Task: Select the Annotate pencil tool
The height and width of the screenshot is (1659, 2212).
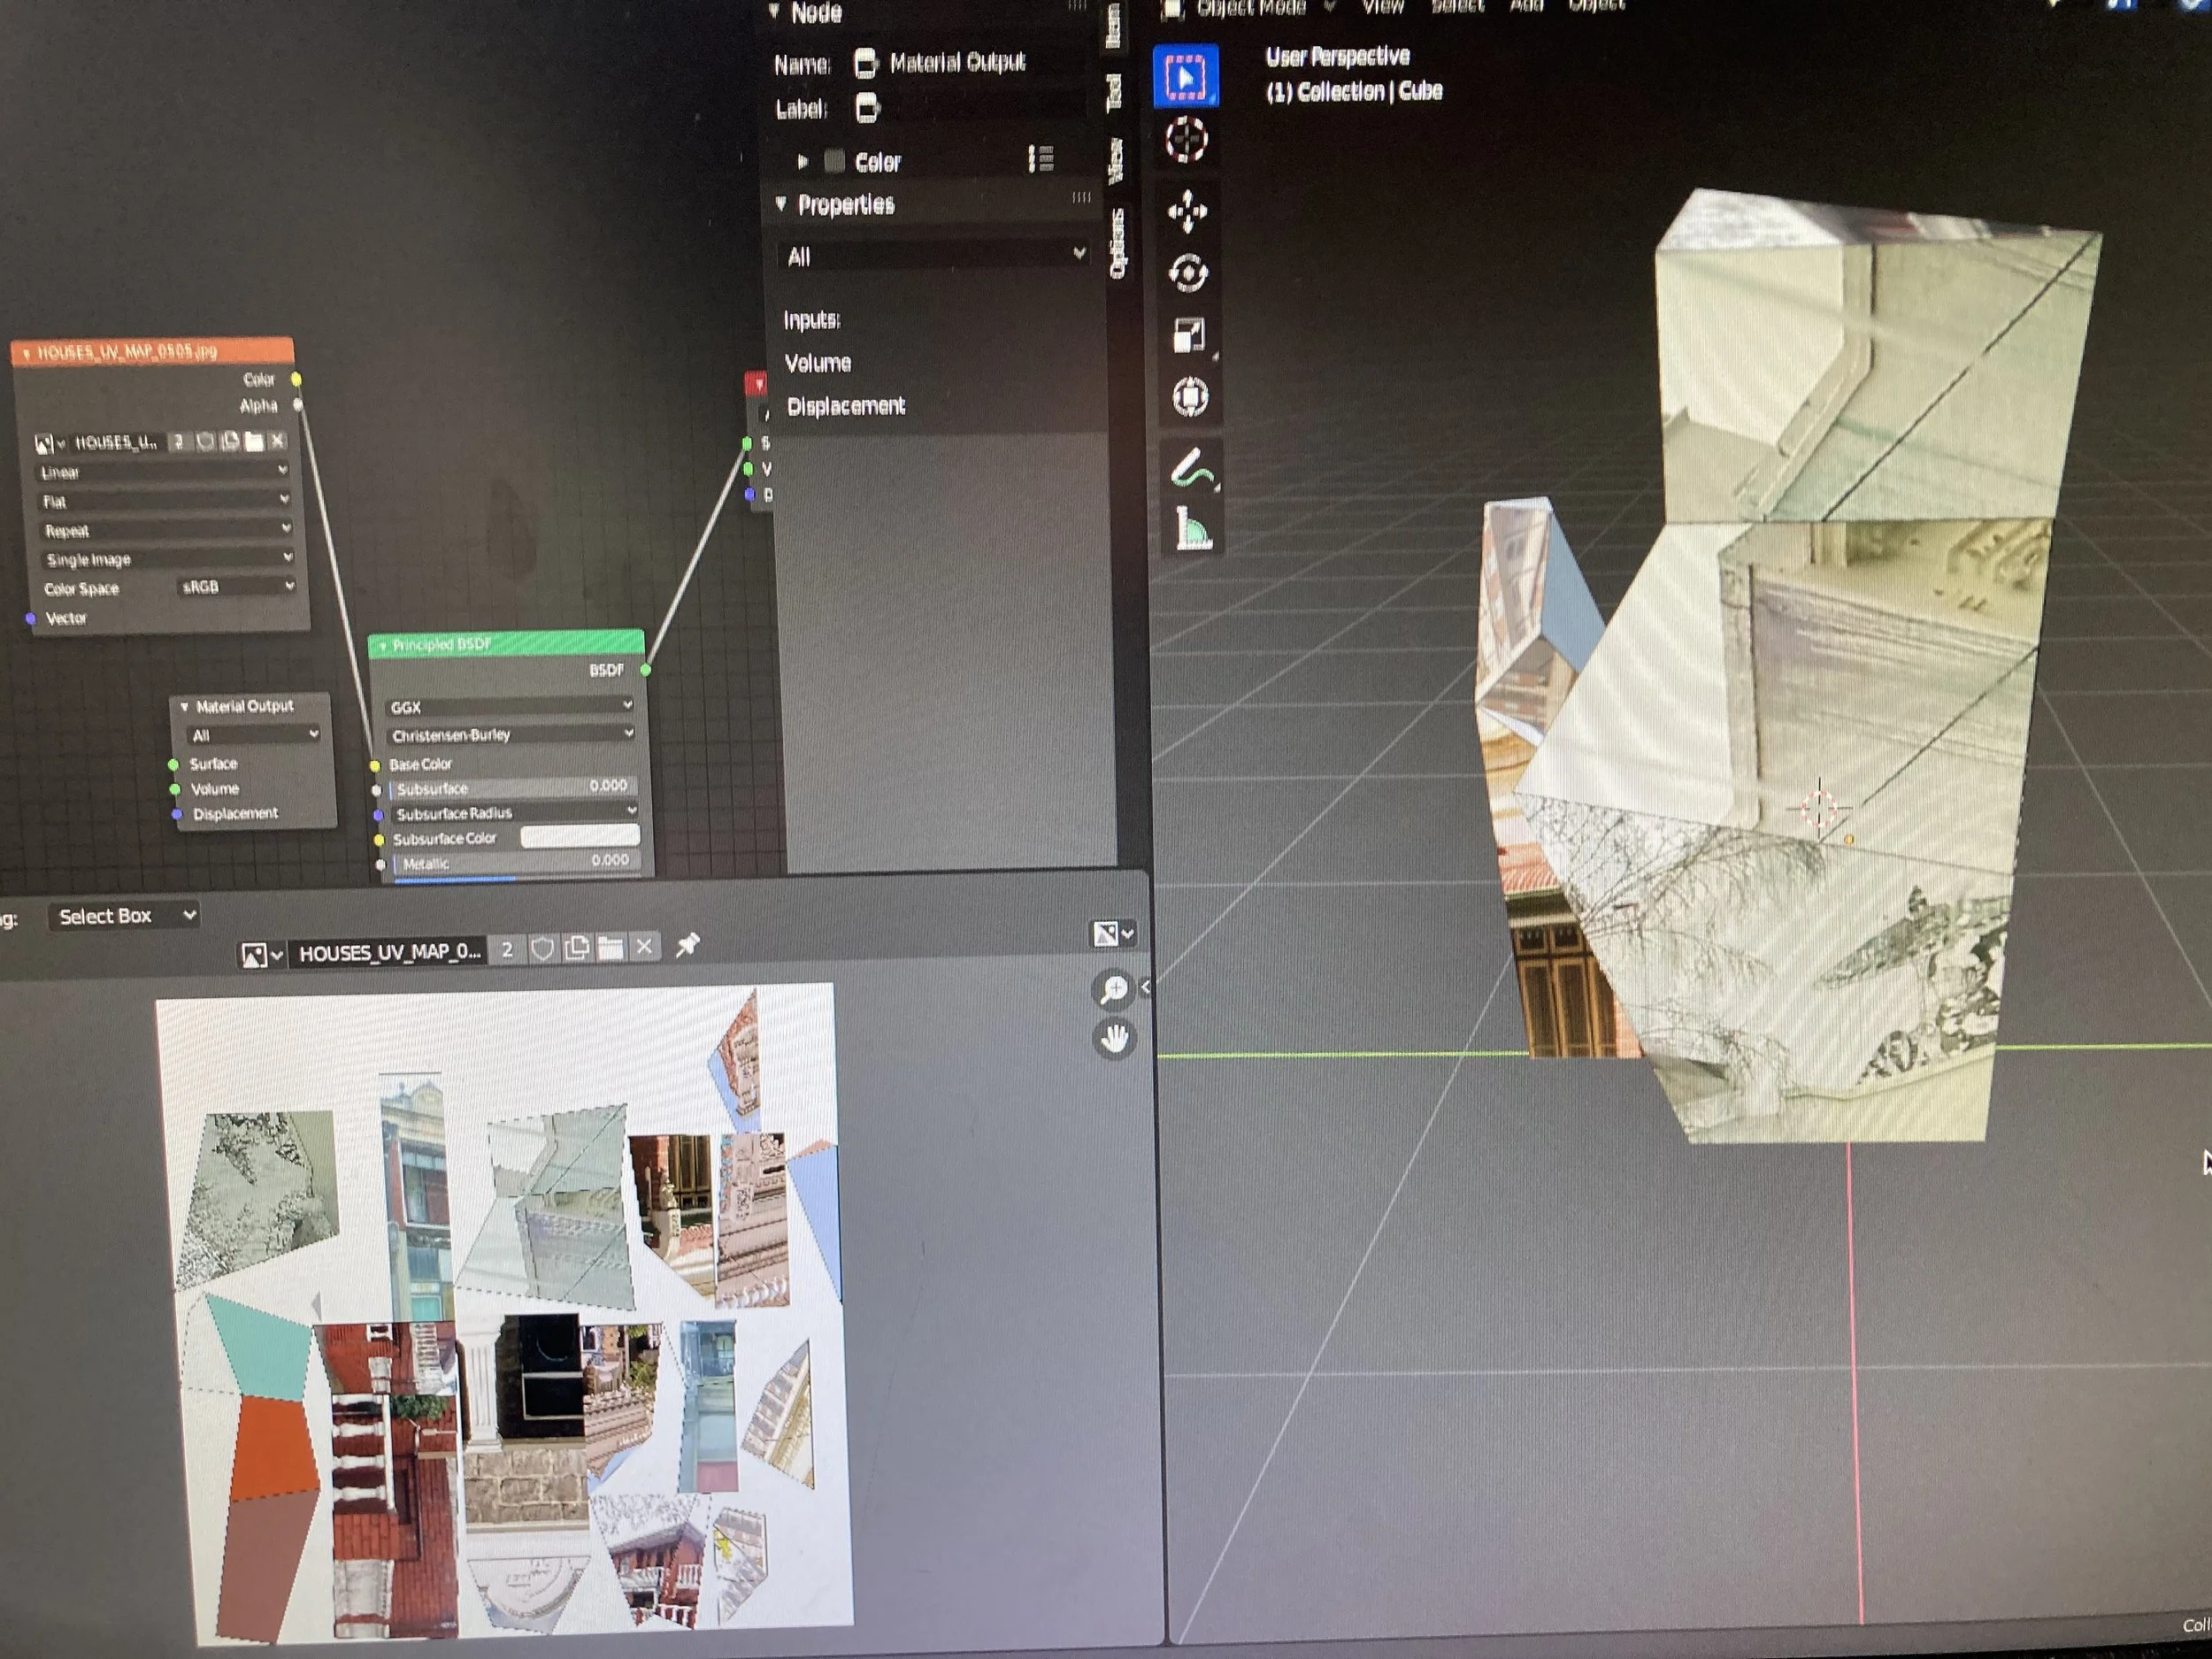Action: (x=1191, y=468)
